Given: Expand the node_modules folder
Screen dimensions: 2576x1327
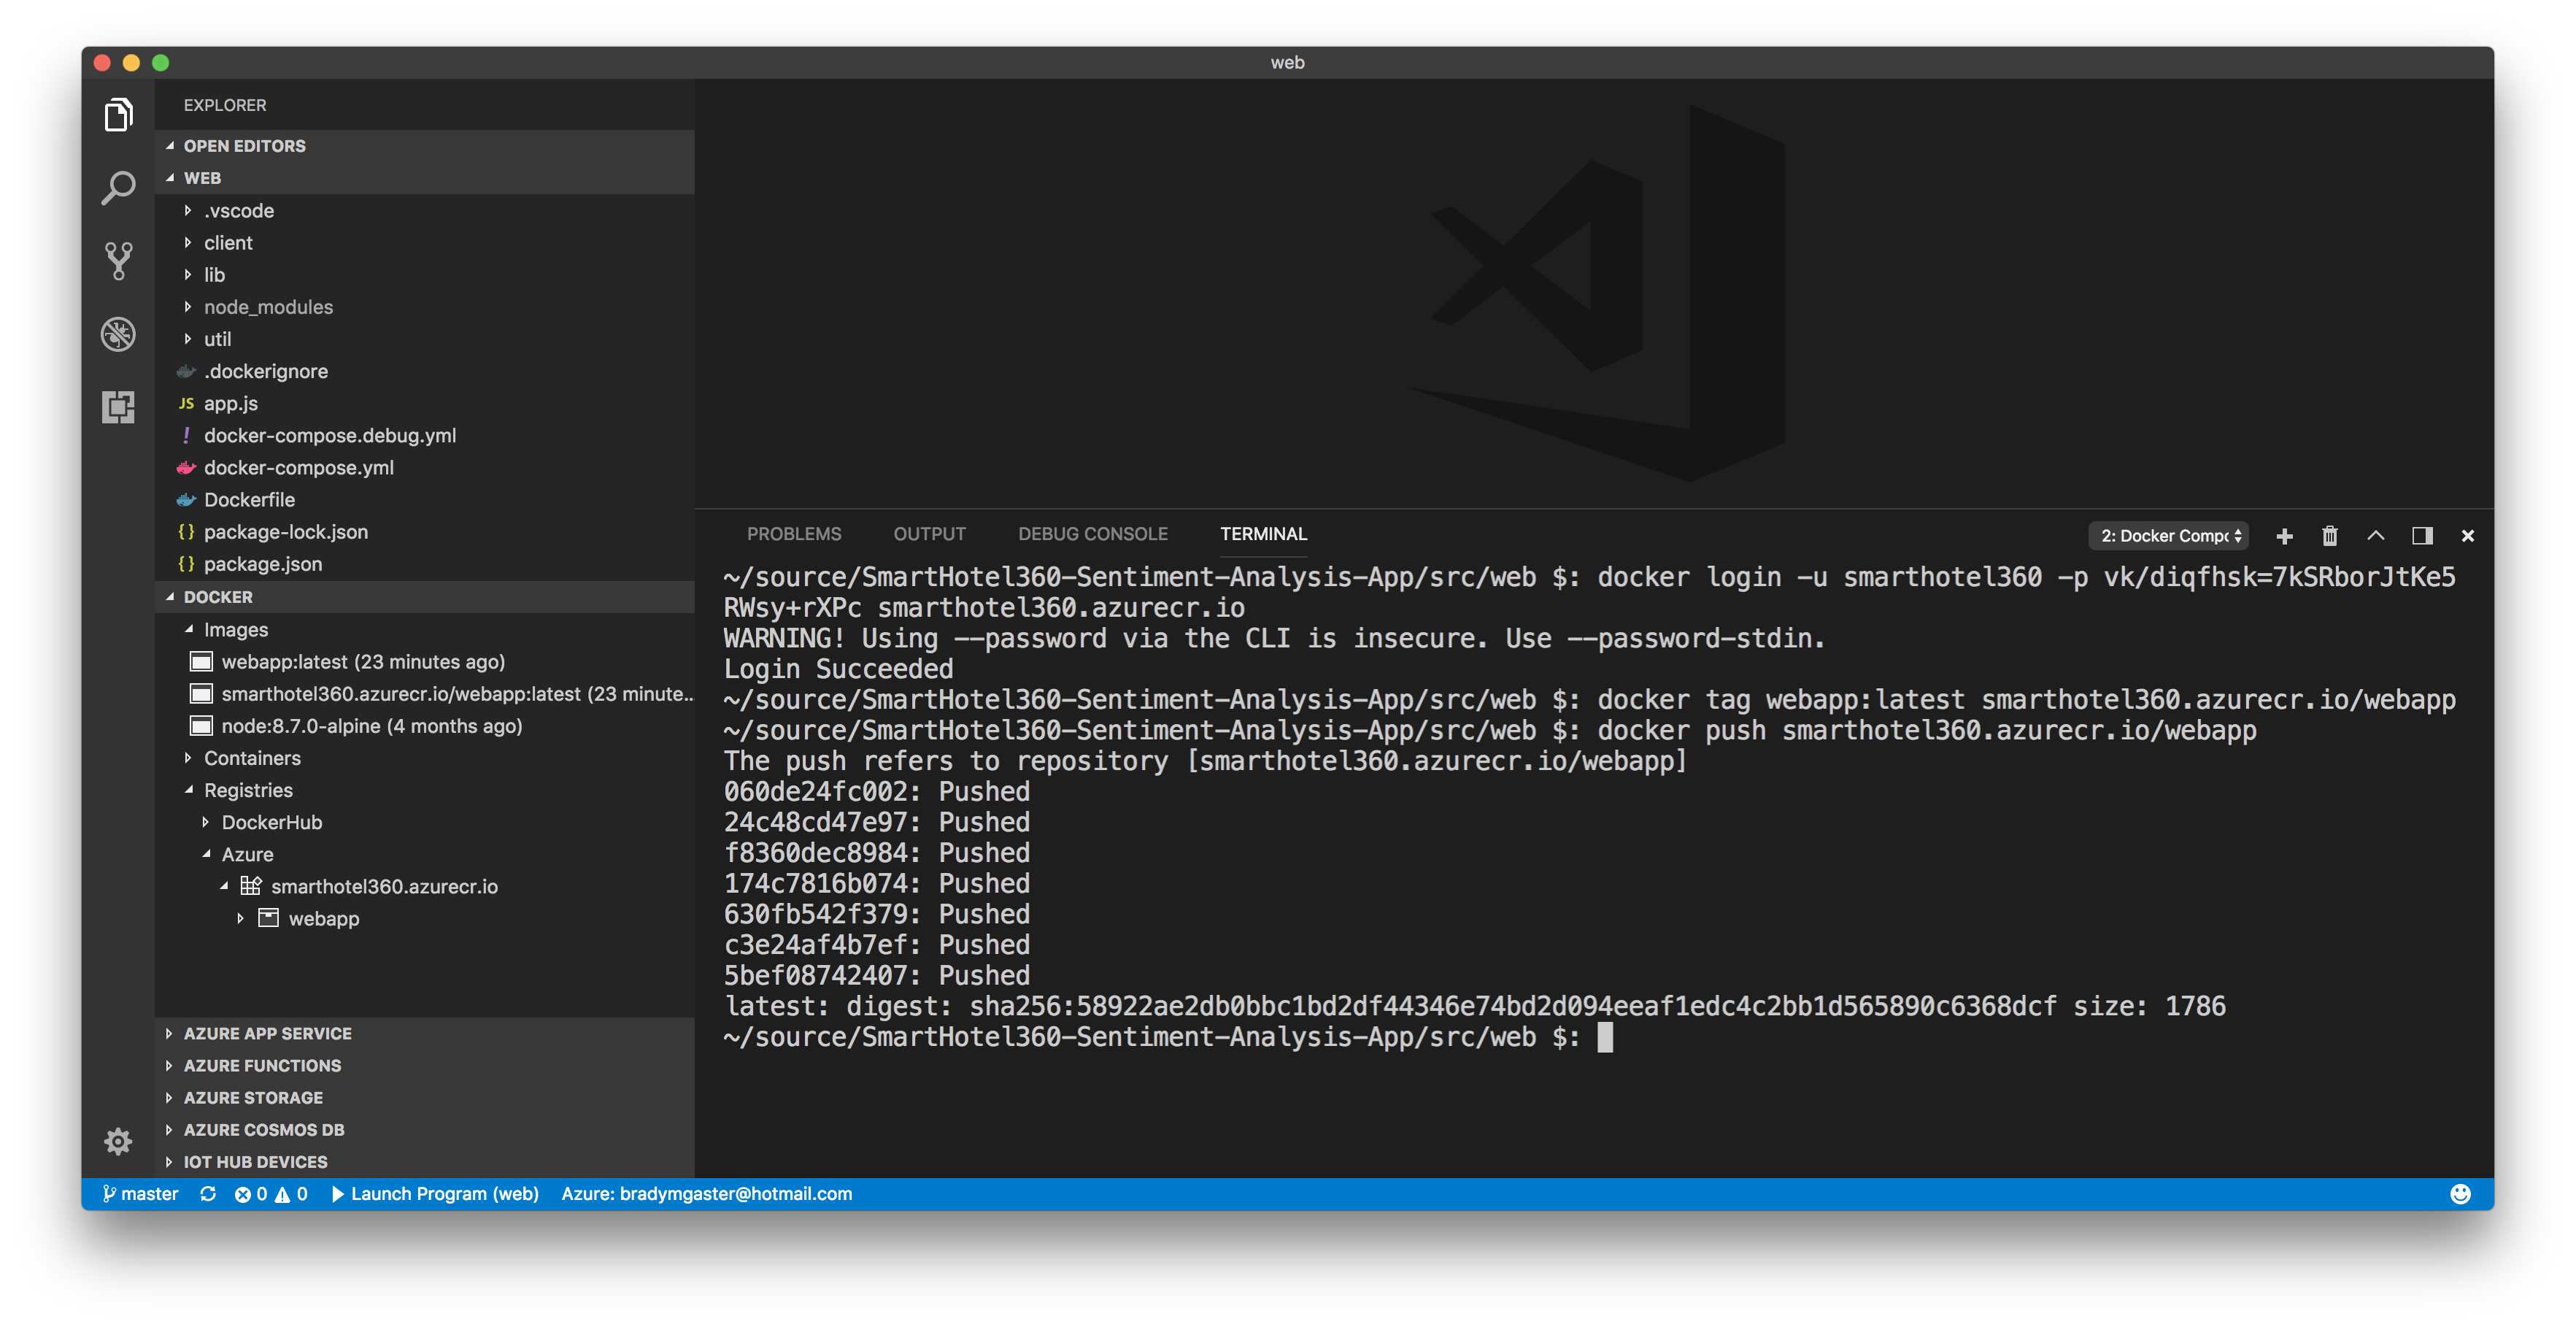Looking at the screenshot, I should pyautogui.click(x=268, y=307).
